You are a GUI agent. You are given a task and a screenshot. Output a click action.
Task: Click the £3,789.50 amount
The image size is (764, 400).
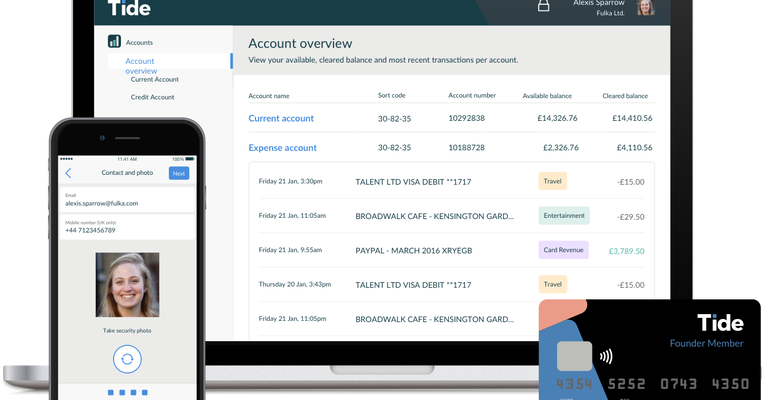coord(626,251)
